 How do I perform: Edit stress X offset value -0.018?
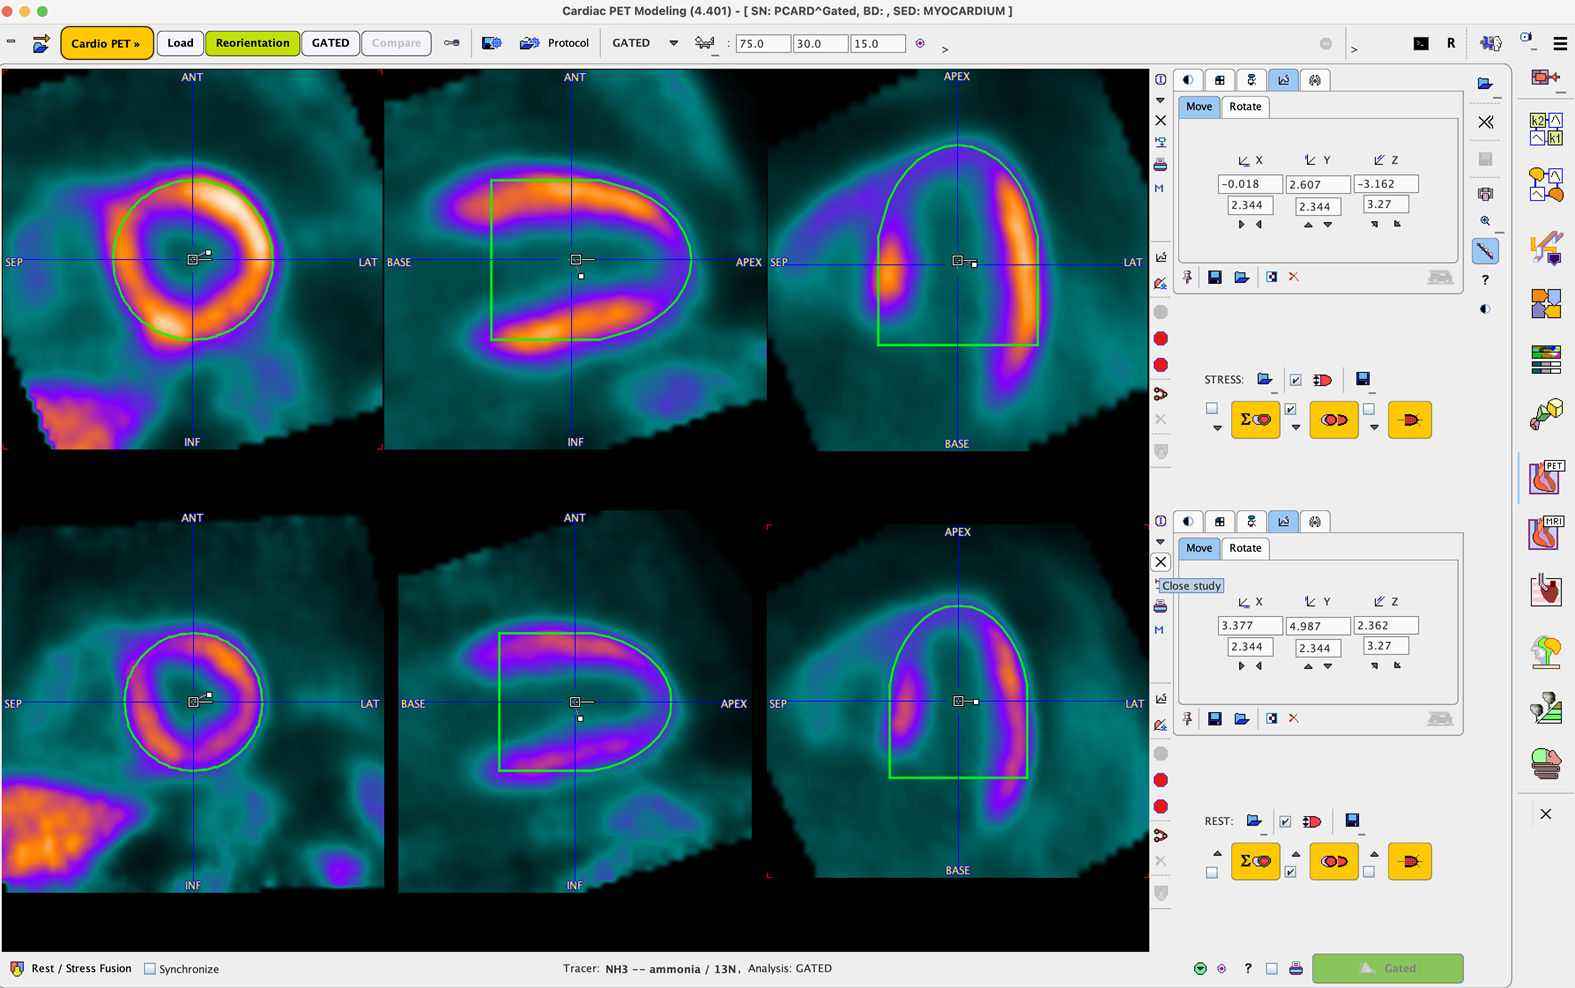(1249, 184)
